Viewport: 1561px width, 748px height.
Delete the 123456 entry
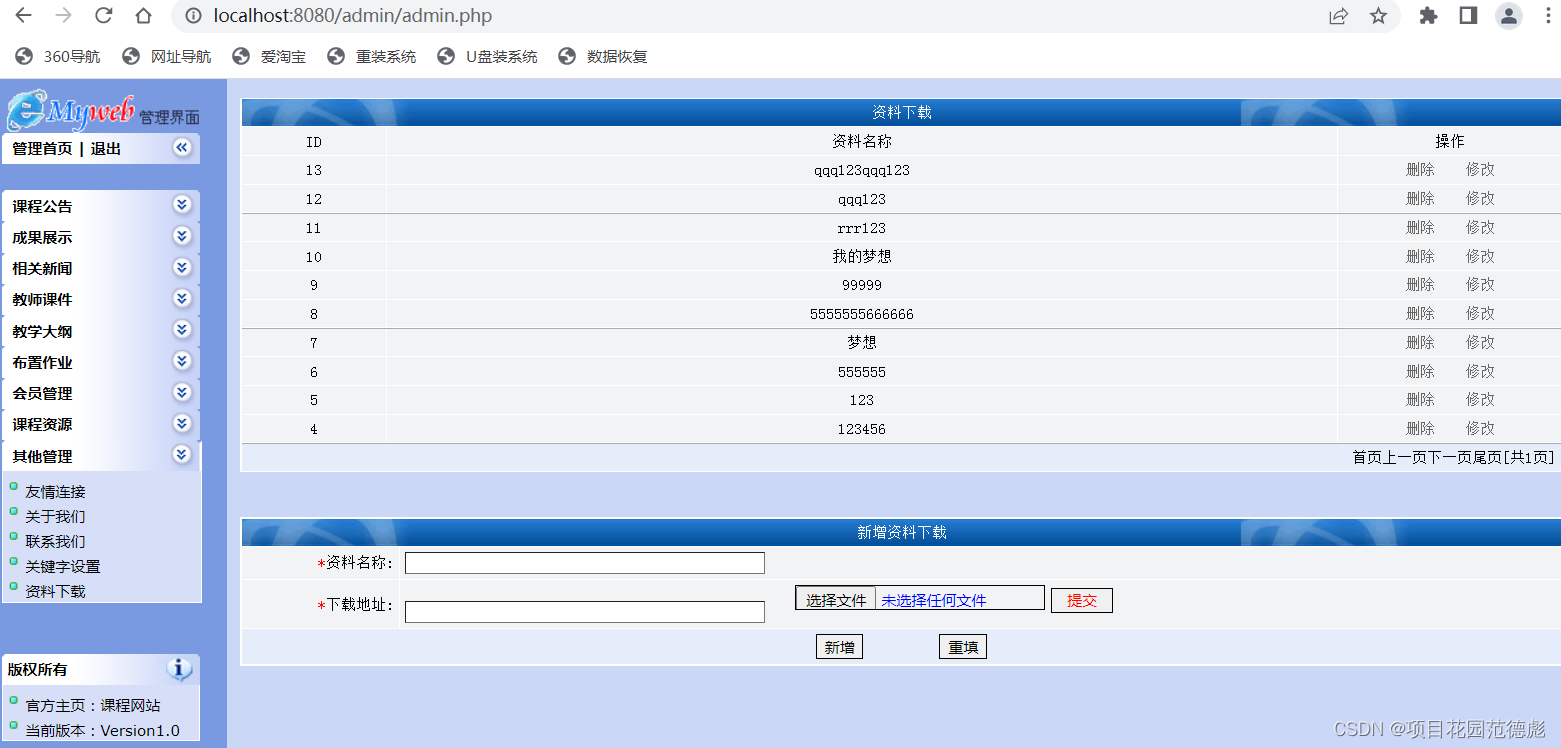(x=1420, y=429)
